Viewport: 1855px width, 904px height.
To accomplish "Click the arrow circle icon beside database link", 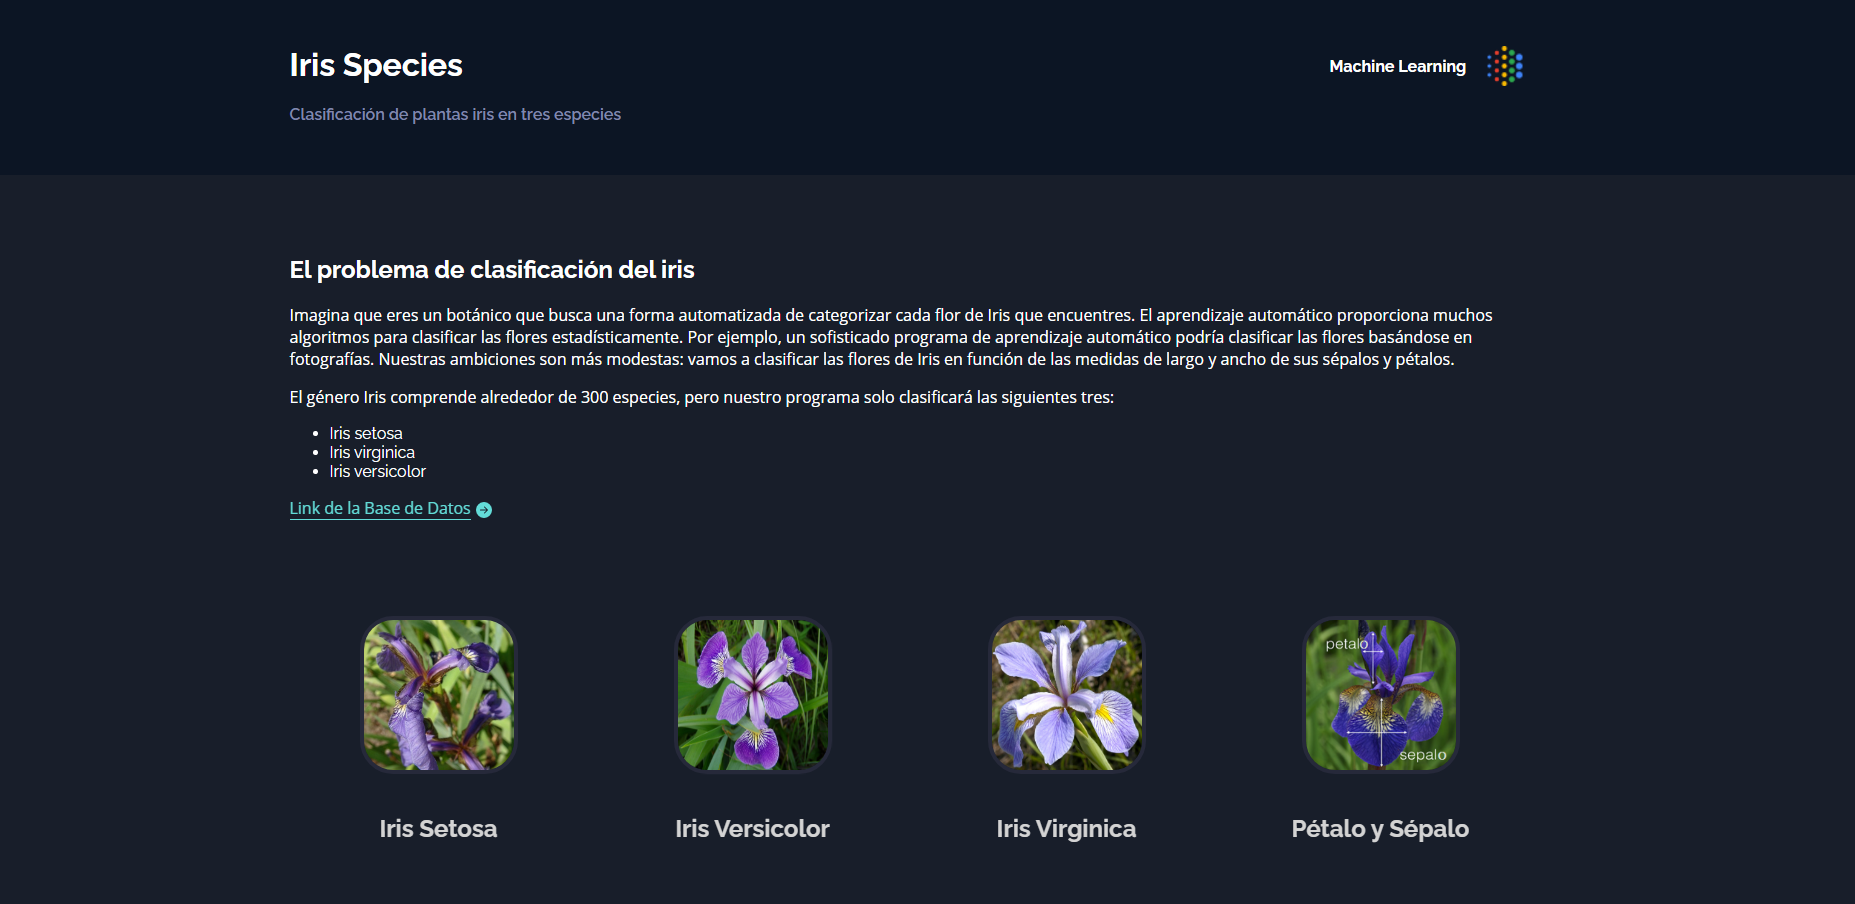I will (484, 510).
